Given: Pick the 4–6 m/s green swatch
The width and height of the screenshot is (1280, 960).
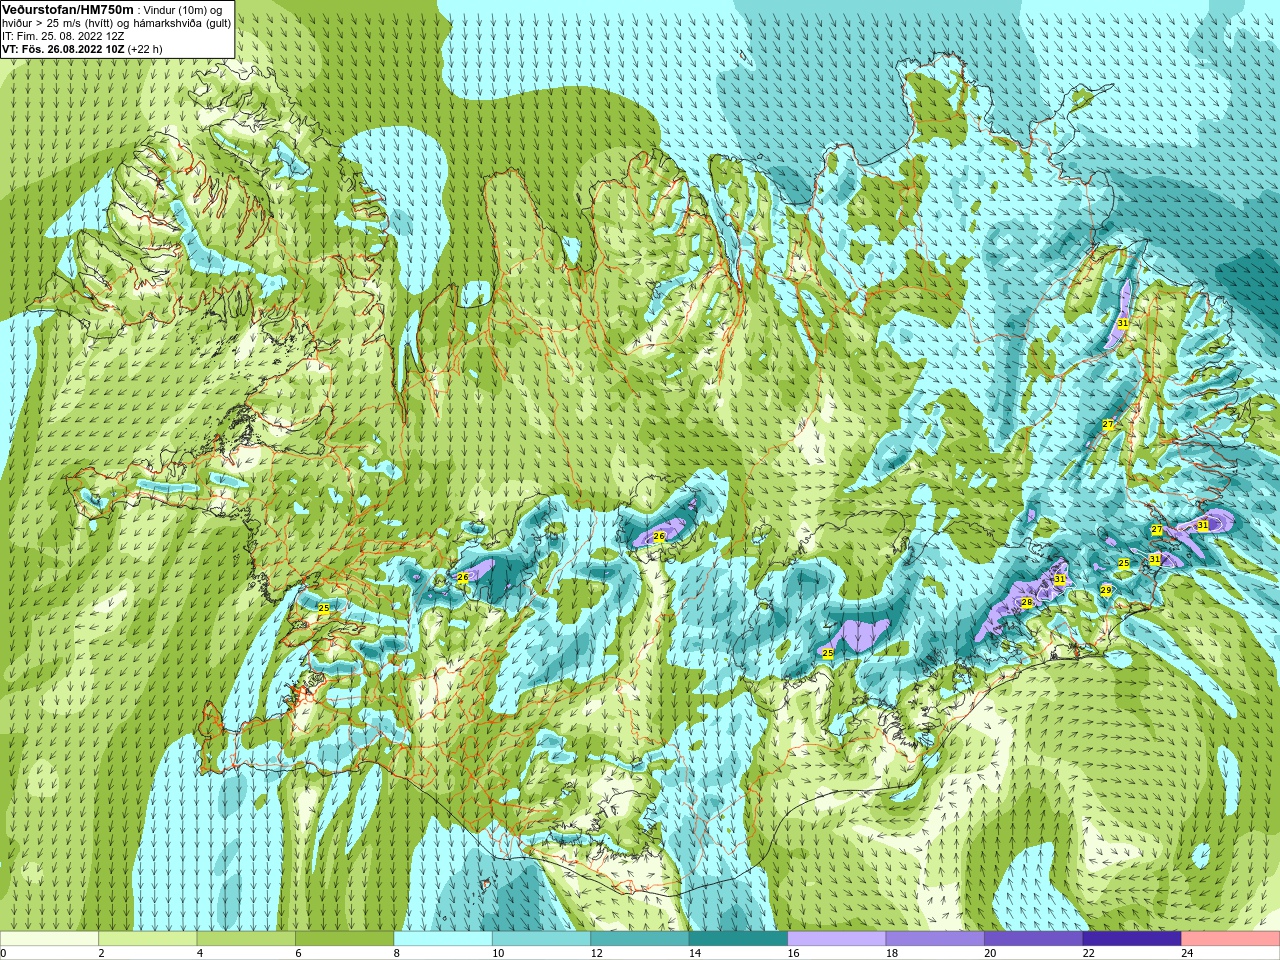Looking at the screenshot, I should point(246,939).
